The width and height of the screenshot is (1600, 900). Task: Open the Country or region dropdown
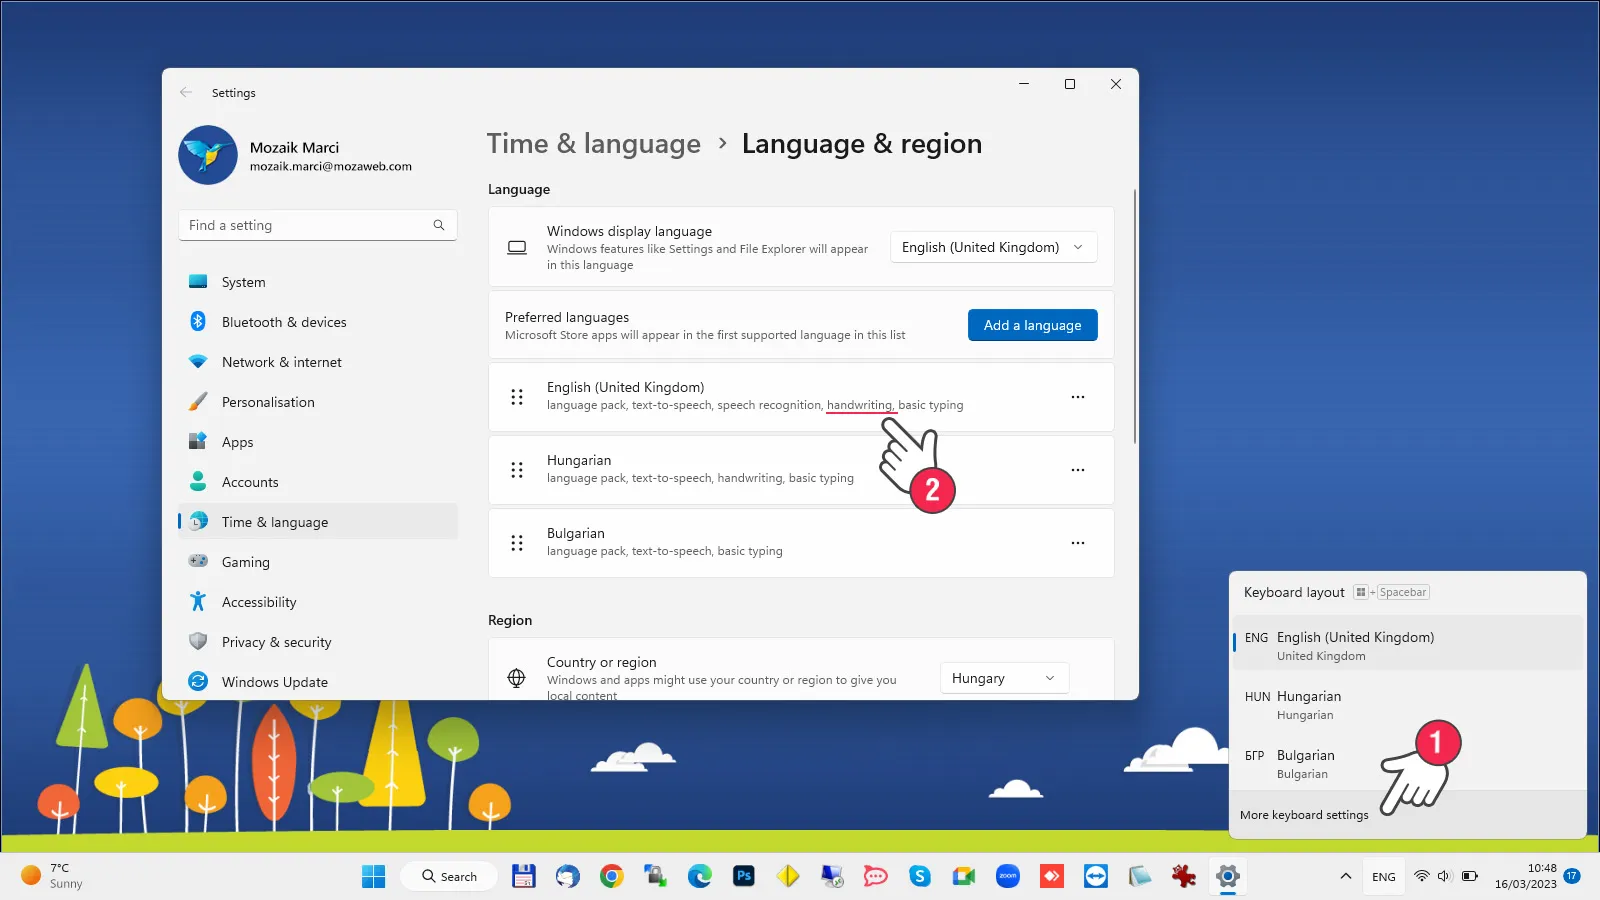(x=1003, y=678)
